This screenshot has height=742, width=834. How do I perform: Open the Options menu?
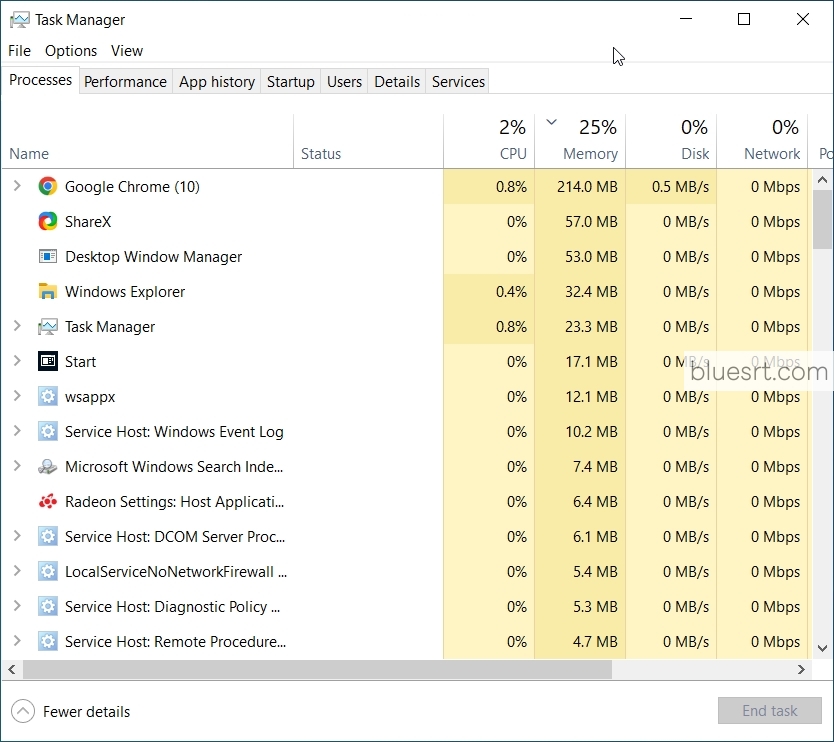coord(70,50)
